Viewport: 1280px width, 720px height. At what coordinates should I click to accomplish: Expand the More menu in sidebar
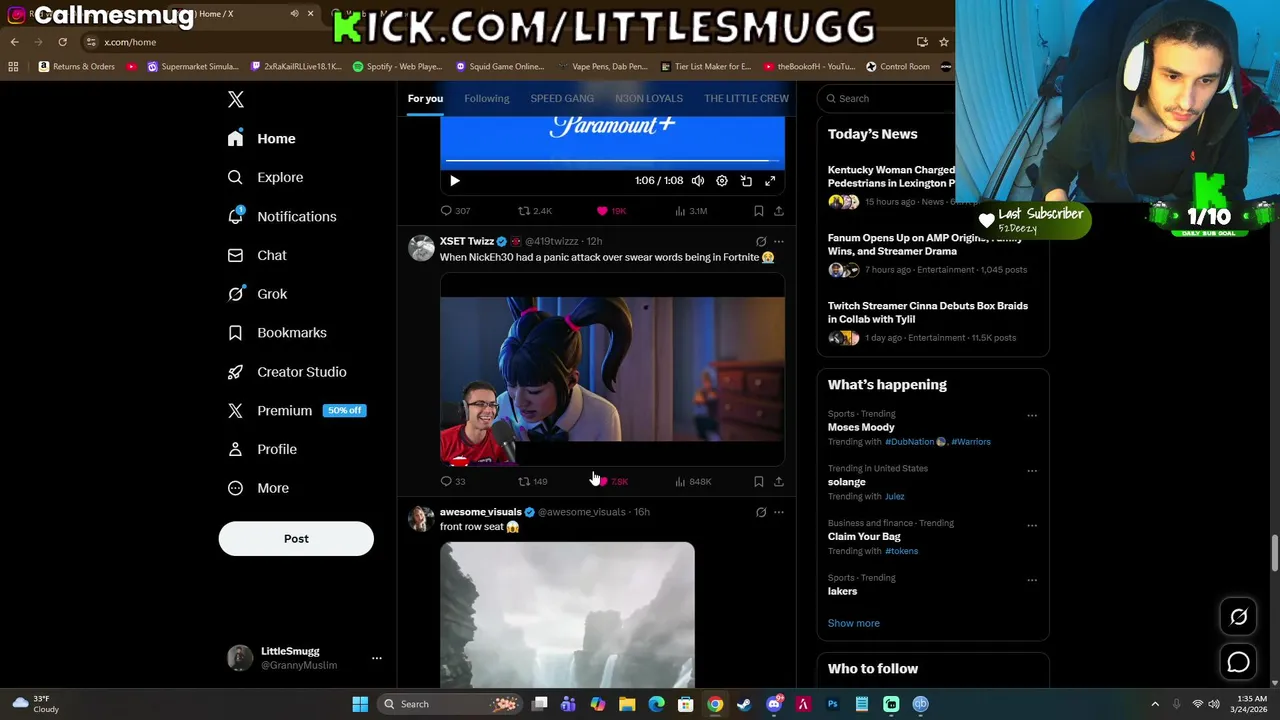click(259, 488)
